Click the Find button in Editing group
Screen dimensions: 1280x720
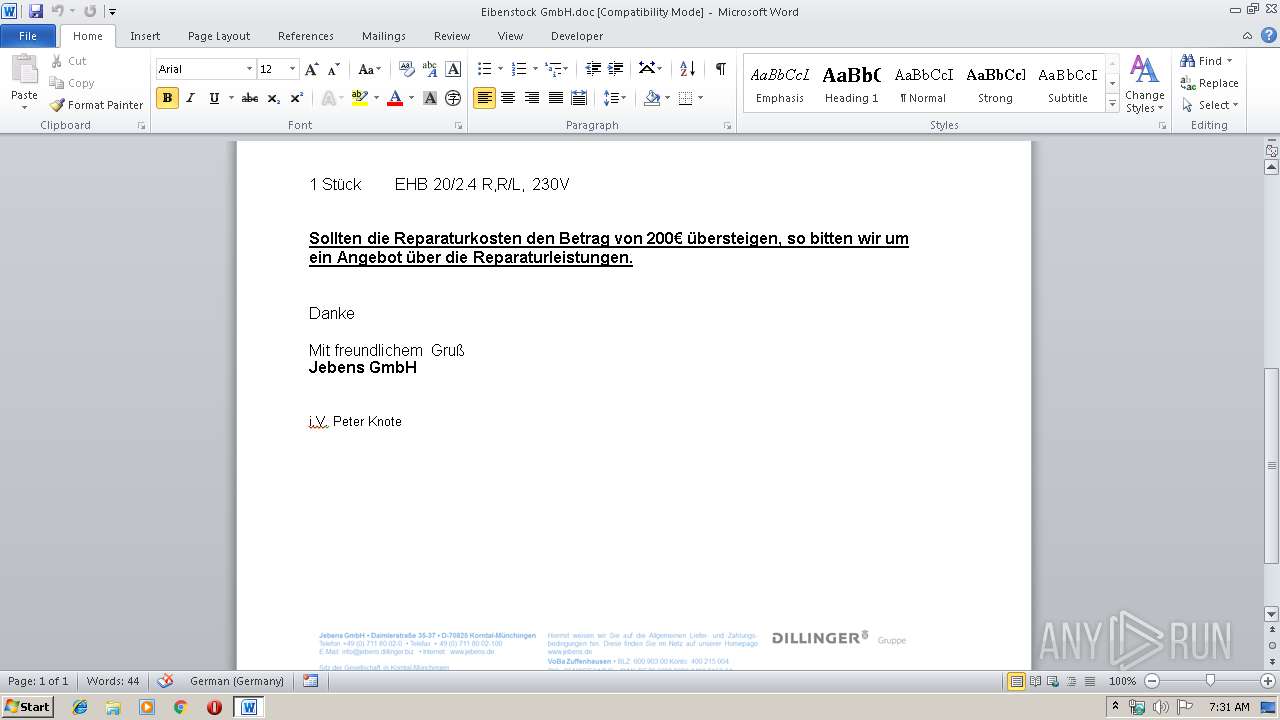click(1206, 61)
